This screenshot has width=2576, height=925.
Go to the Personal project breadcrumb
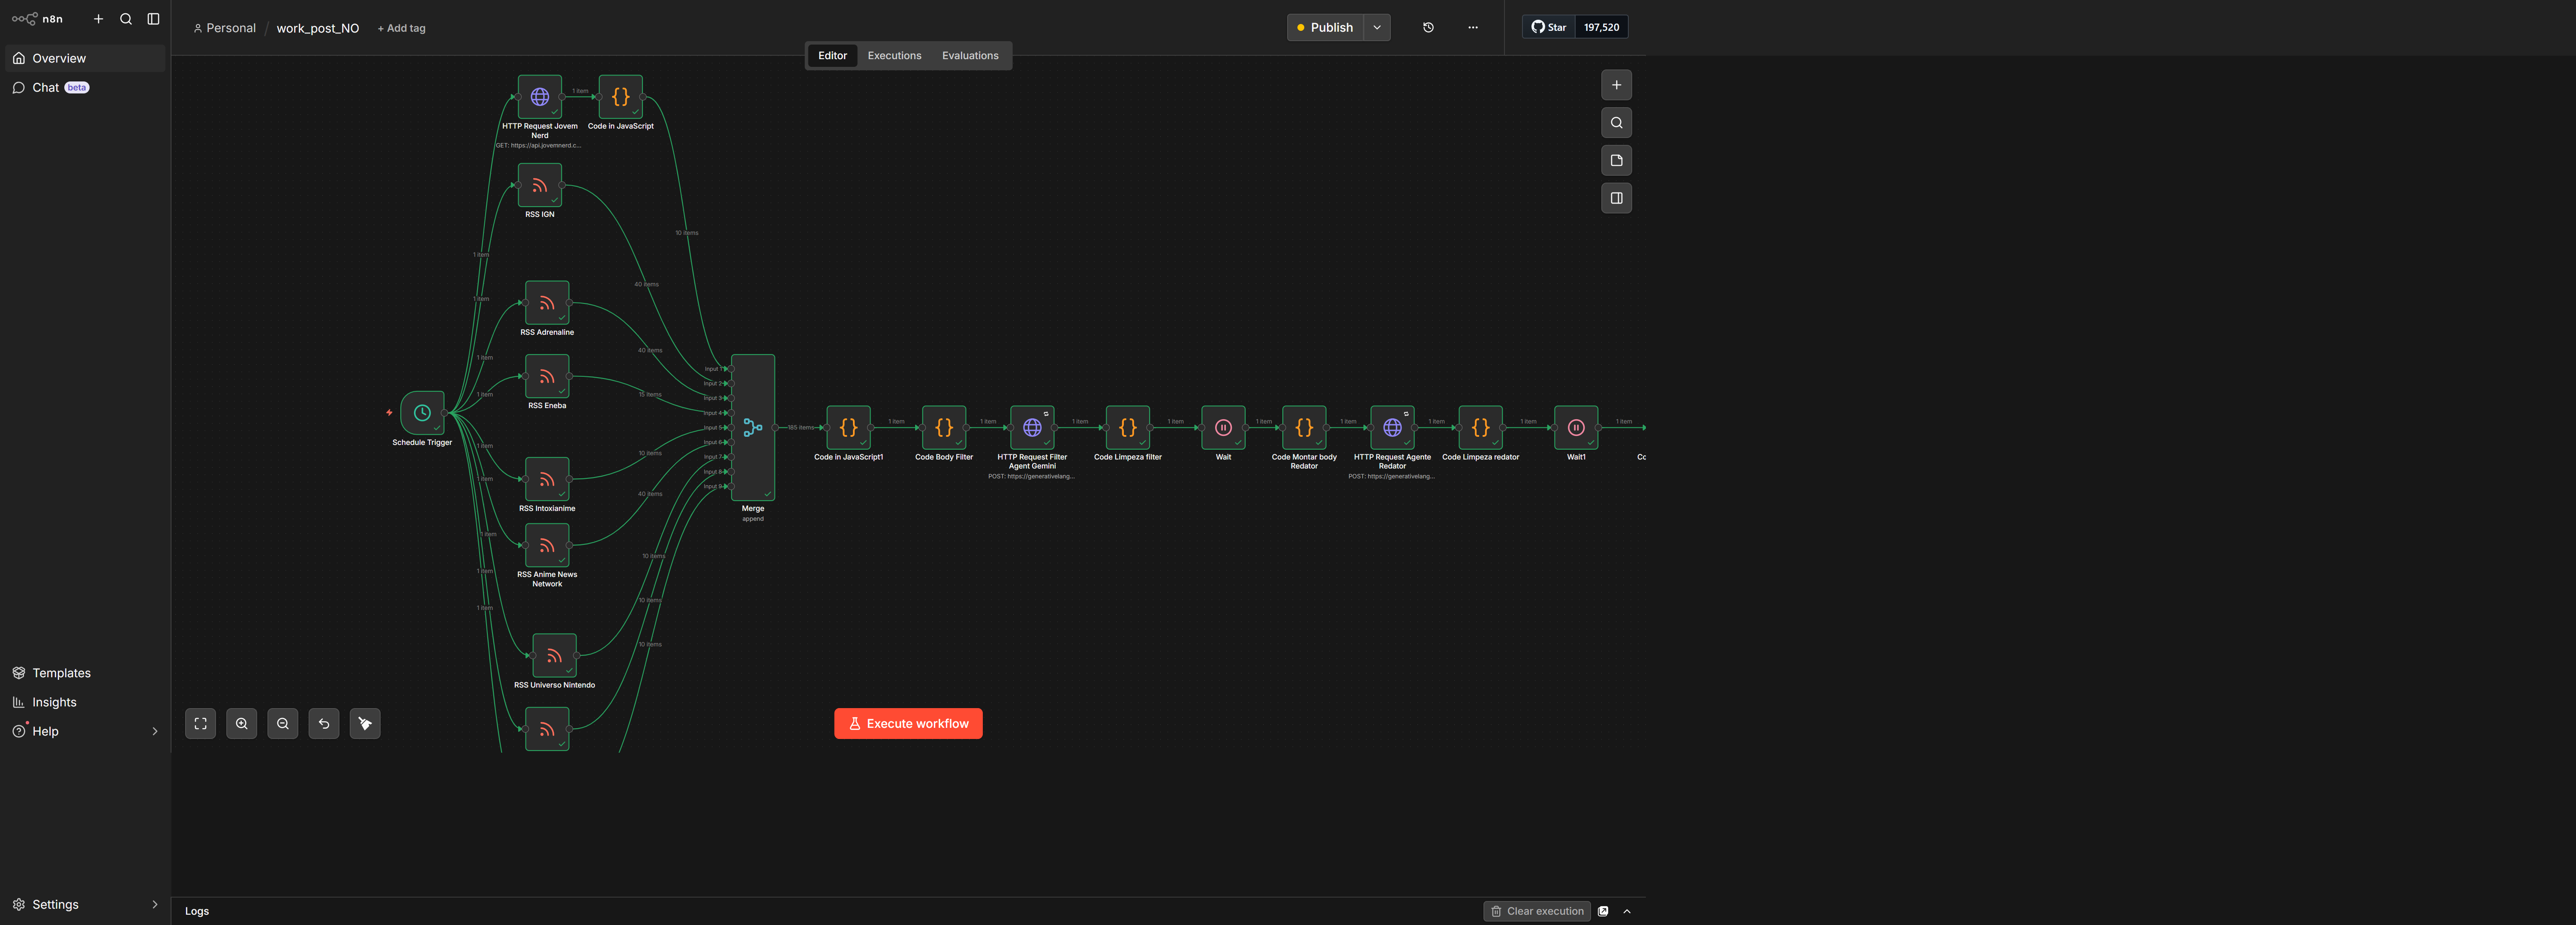click(224, 28)
